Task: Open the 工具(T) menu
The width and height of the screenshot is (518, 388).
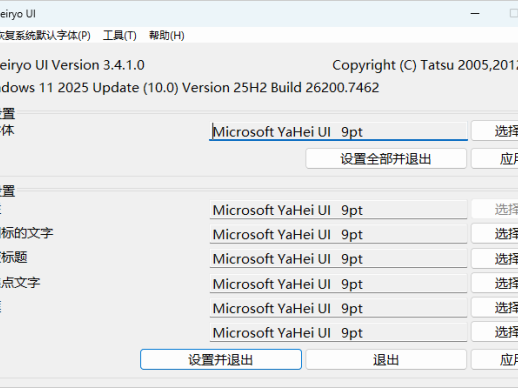Action: [120, 35]
